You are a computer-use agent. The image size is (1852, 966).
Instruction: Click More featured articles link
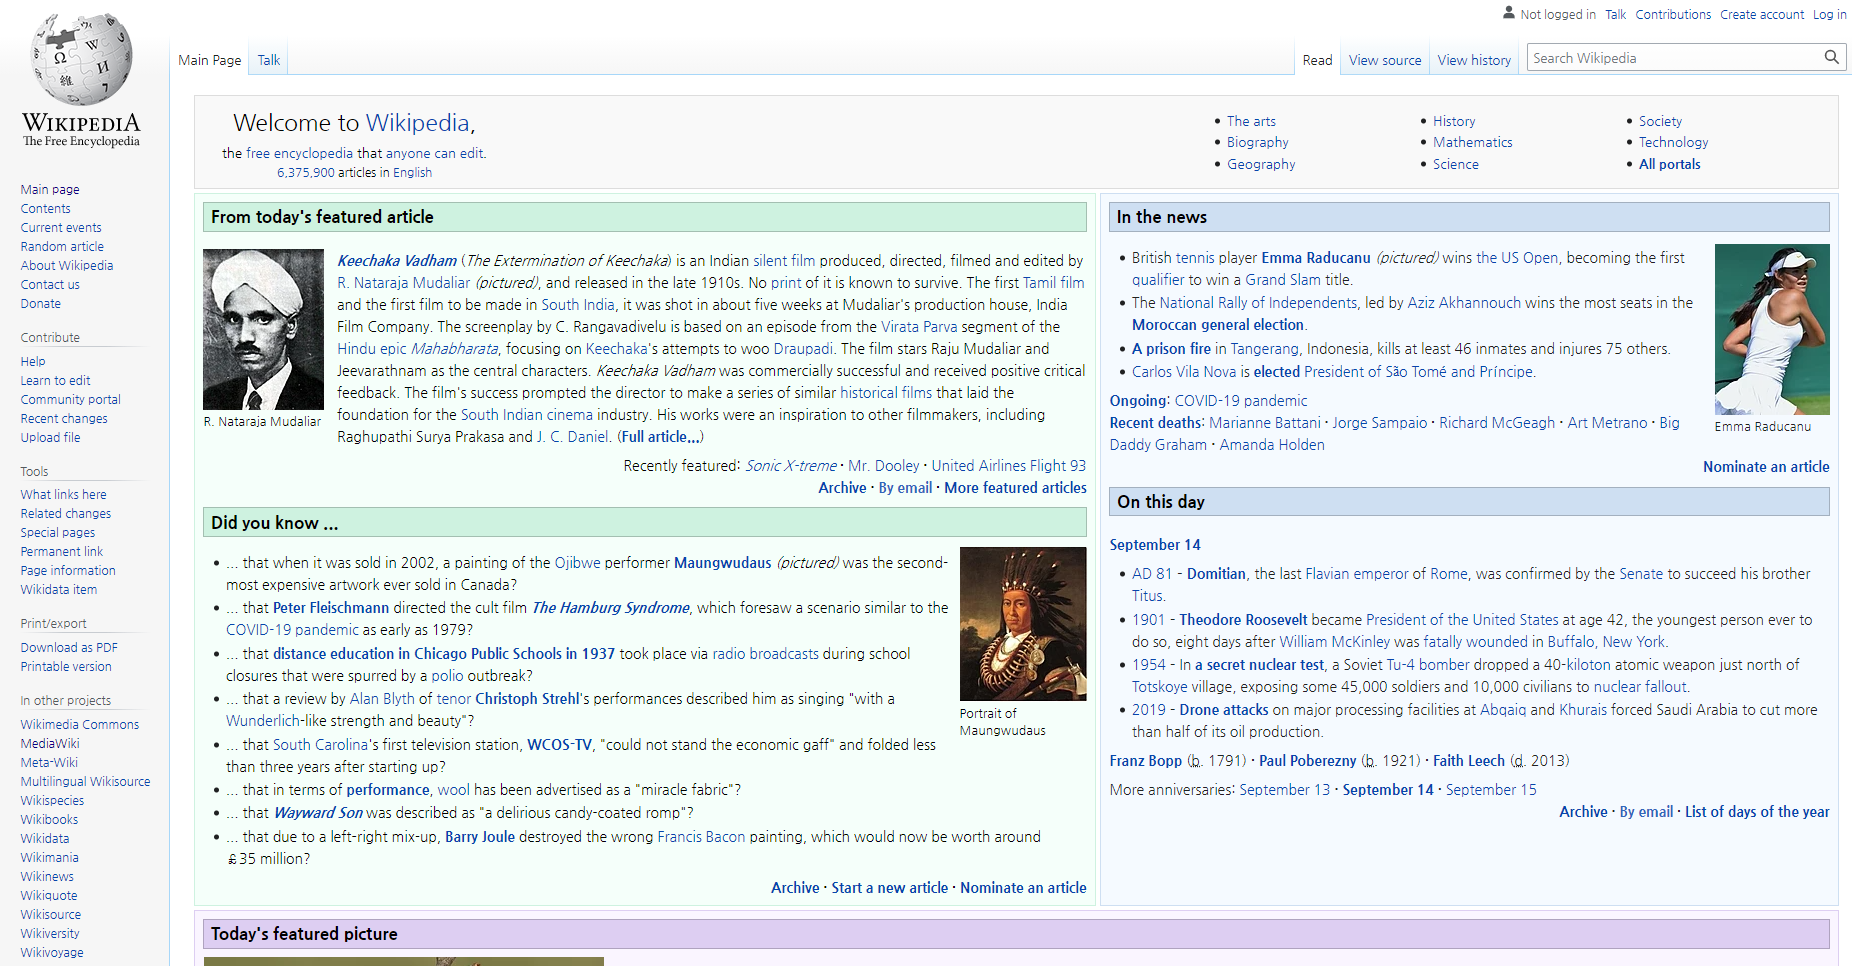click(x=1015, y=487)
